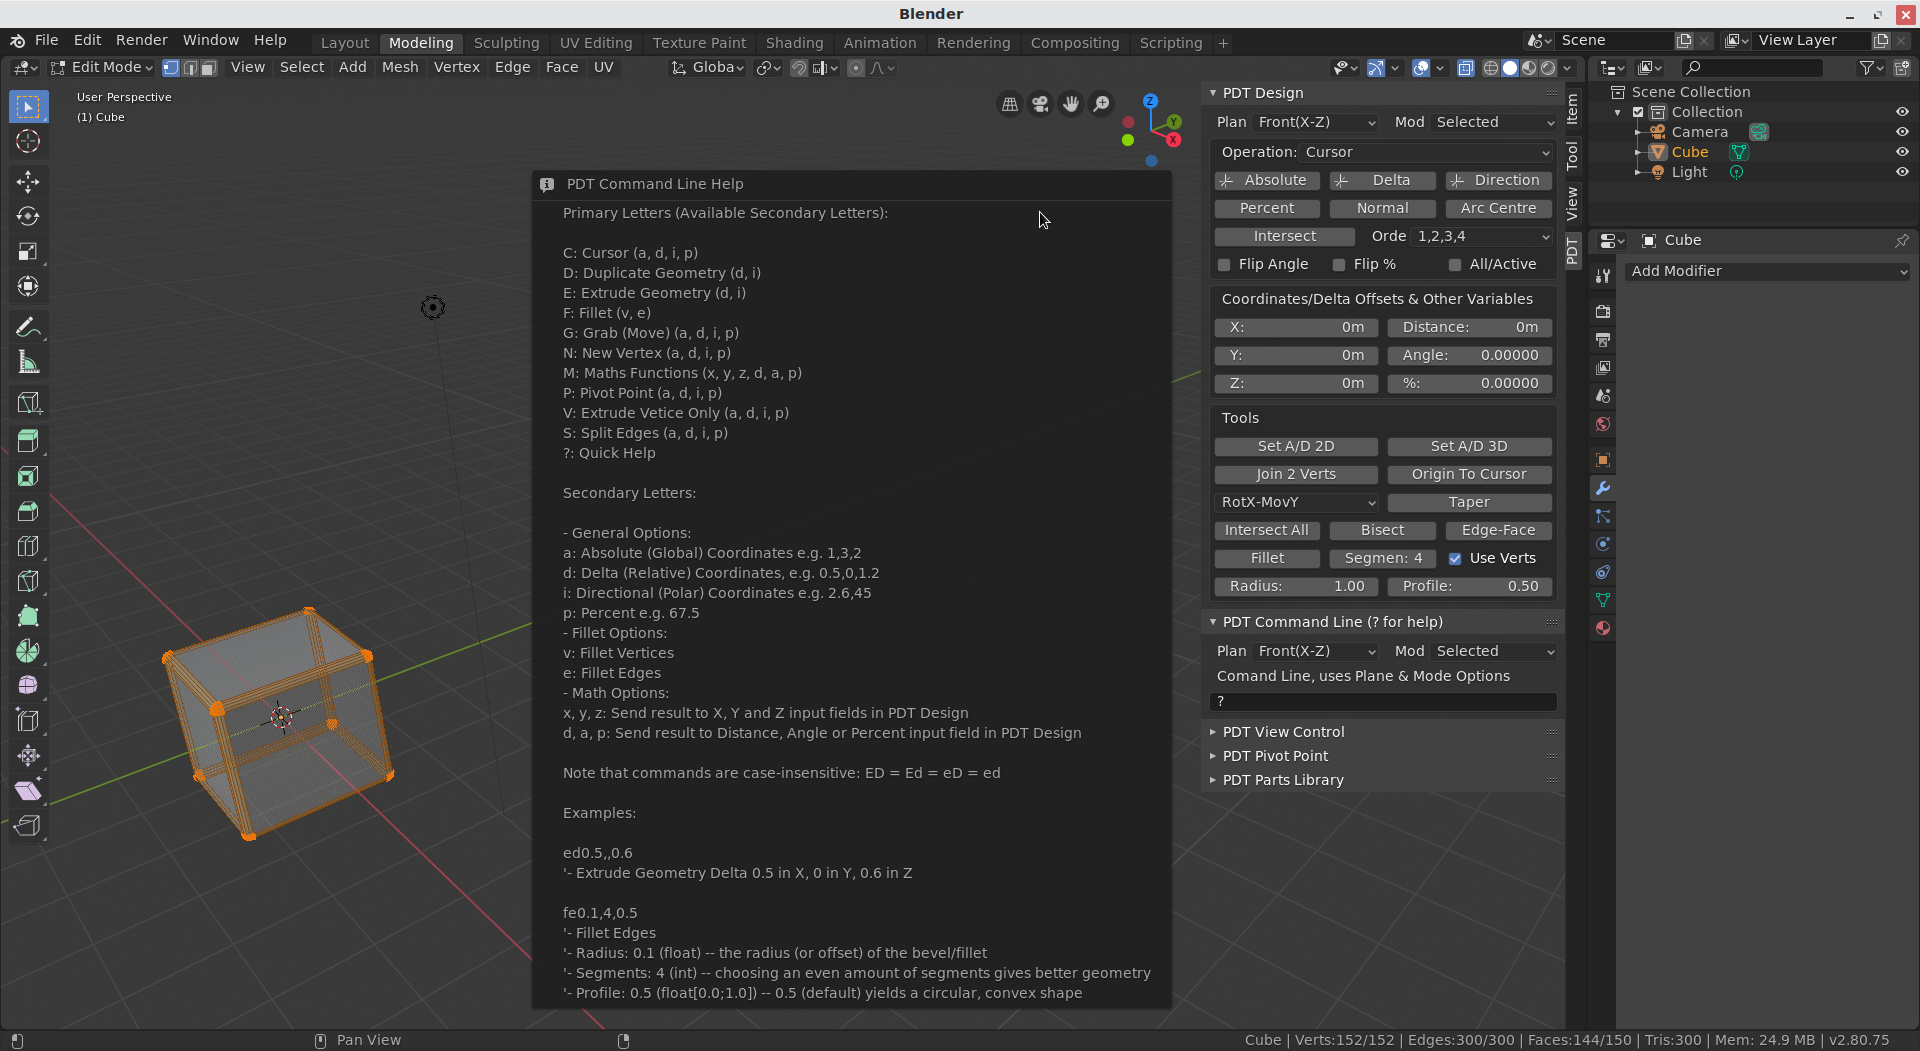Hide Light in outliner
Viewport: 1920px width, 1051px height.
[x=1902, y=172]
